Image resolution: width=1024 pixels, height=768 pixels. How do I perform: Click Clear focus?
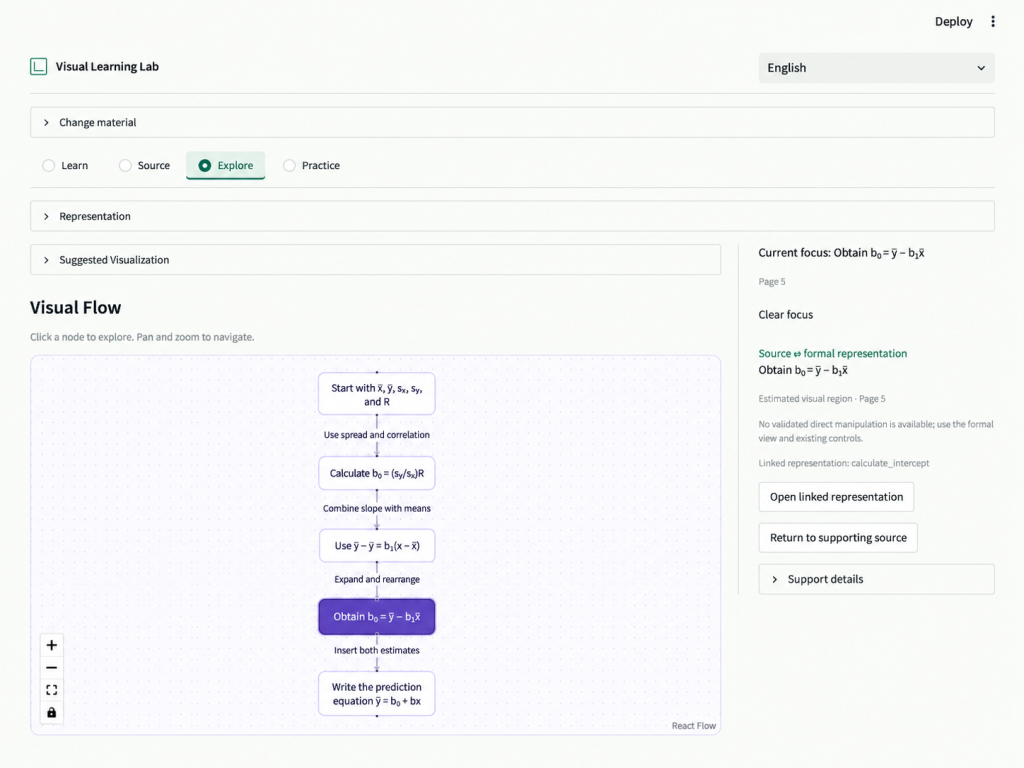pos(786,315)
